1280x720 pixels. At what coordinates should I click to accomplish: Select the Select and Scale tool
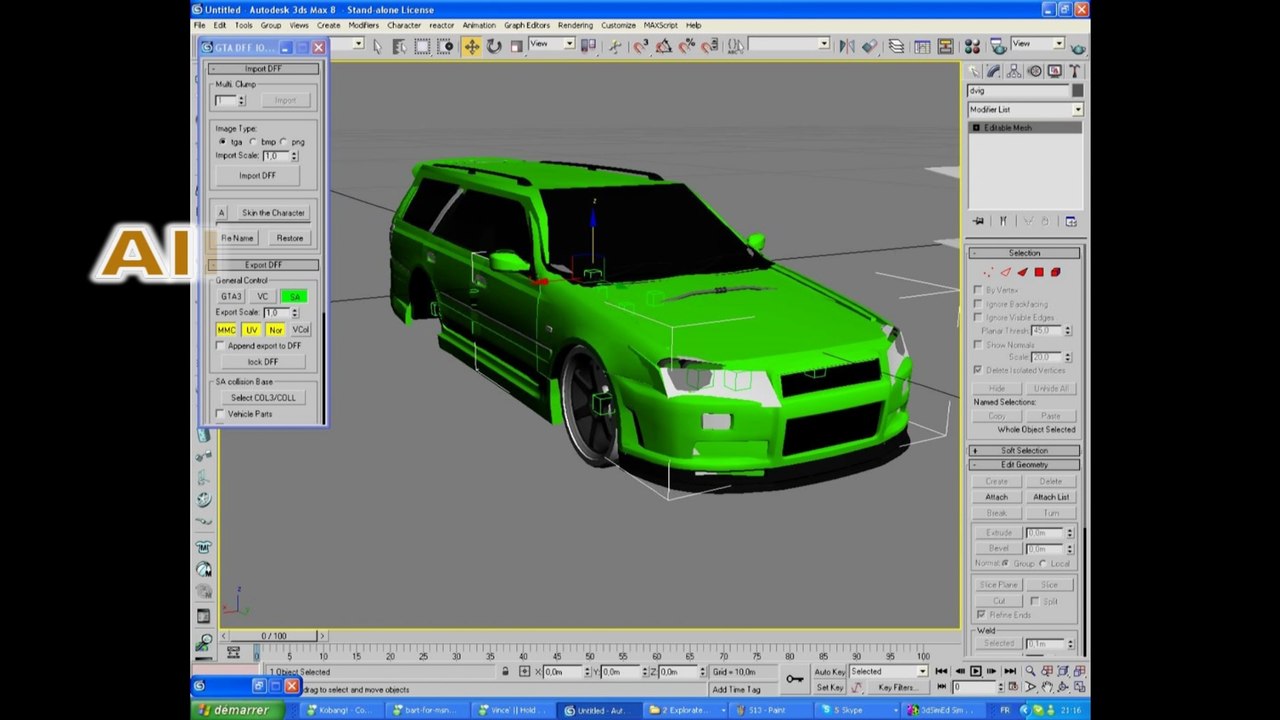click(516, 46)
